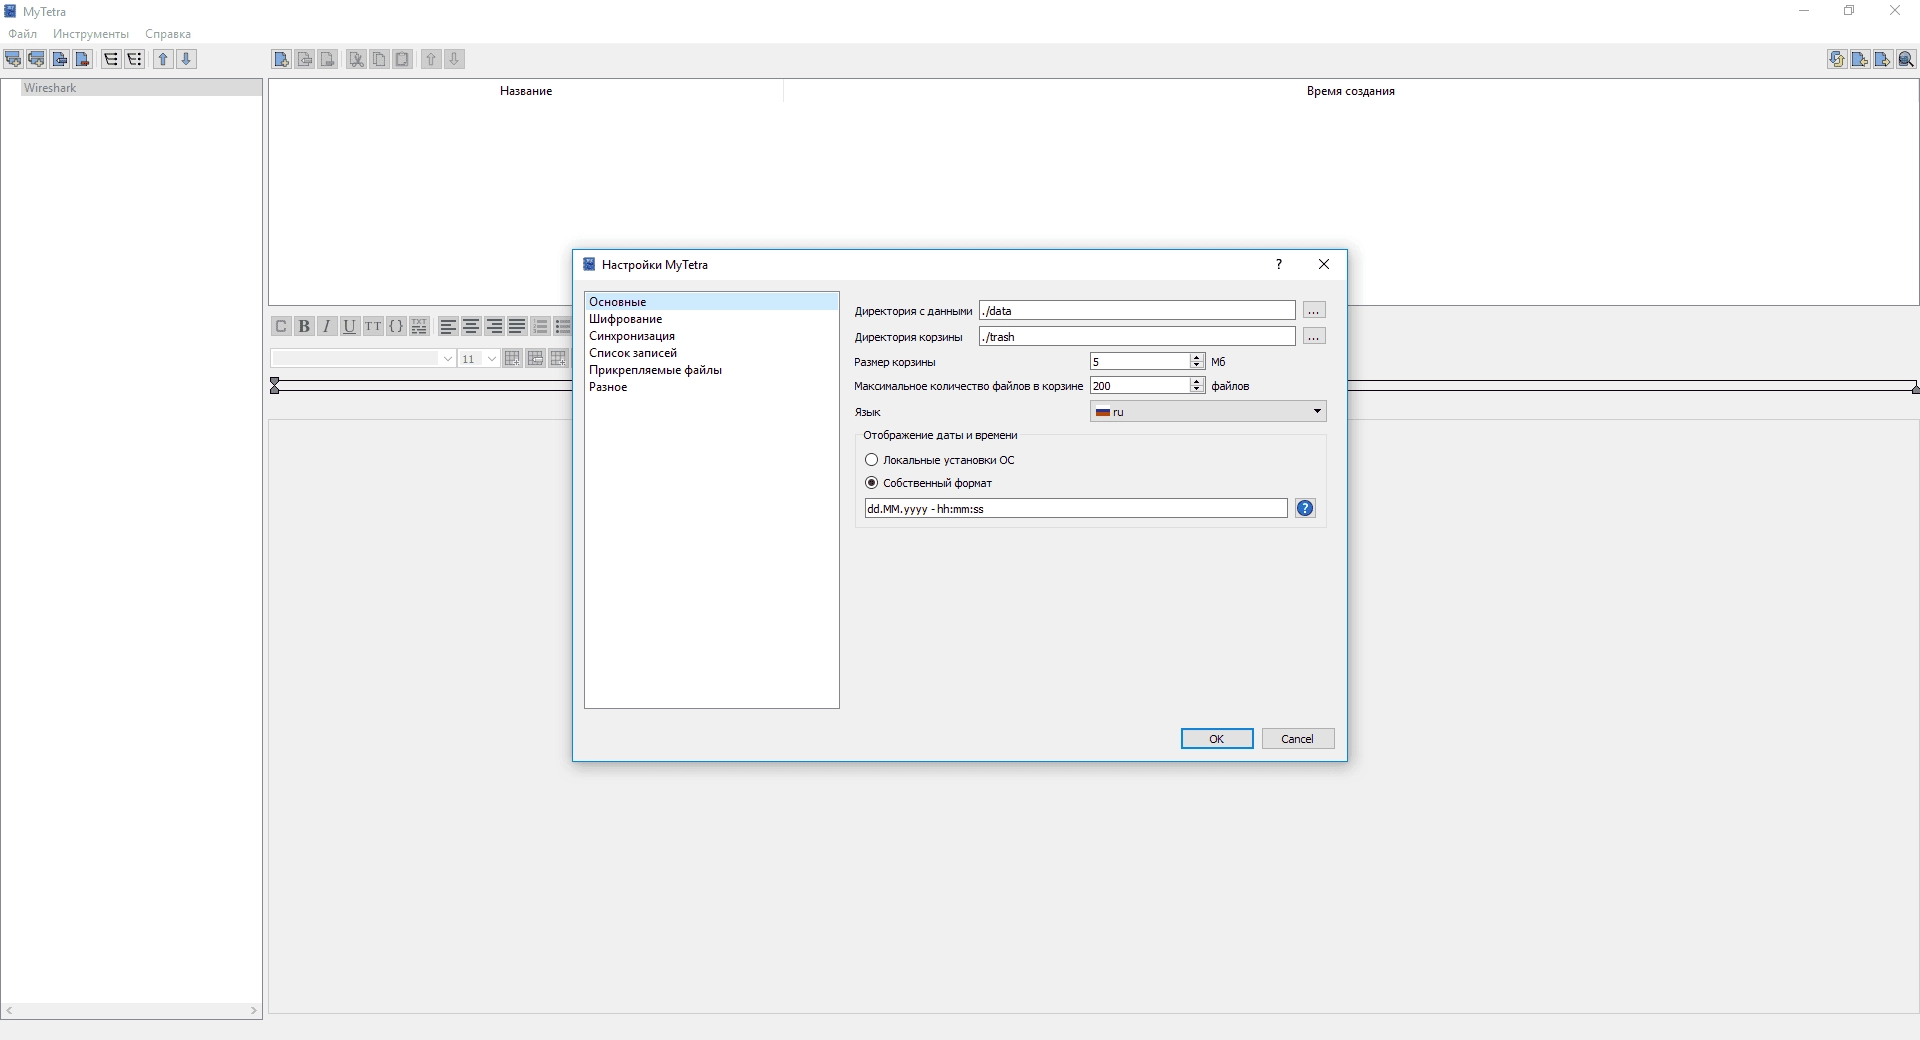
Task: Edit branch name icon in tree toolbar
Action: point(60,59)
